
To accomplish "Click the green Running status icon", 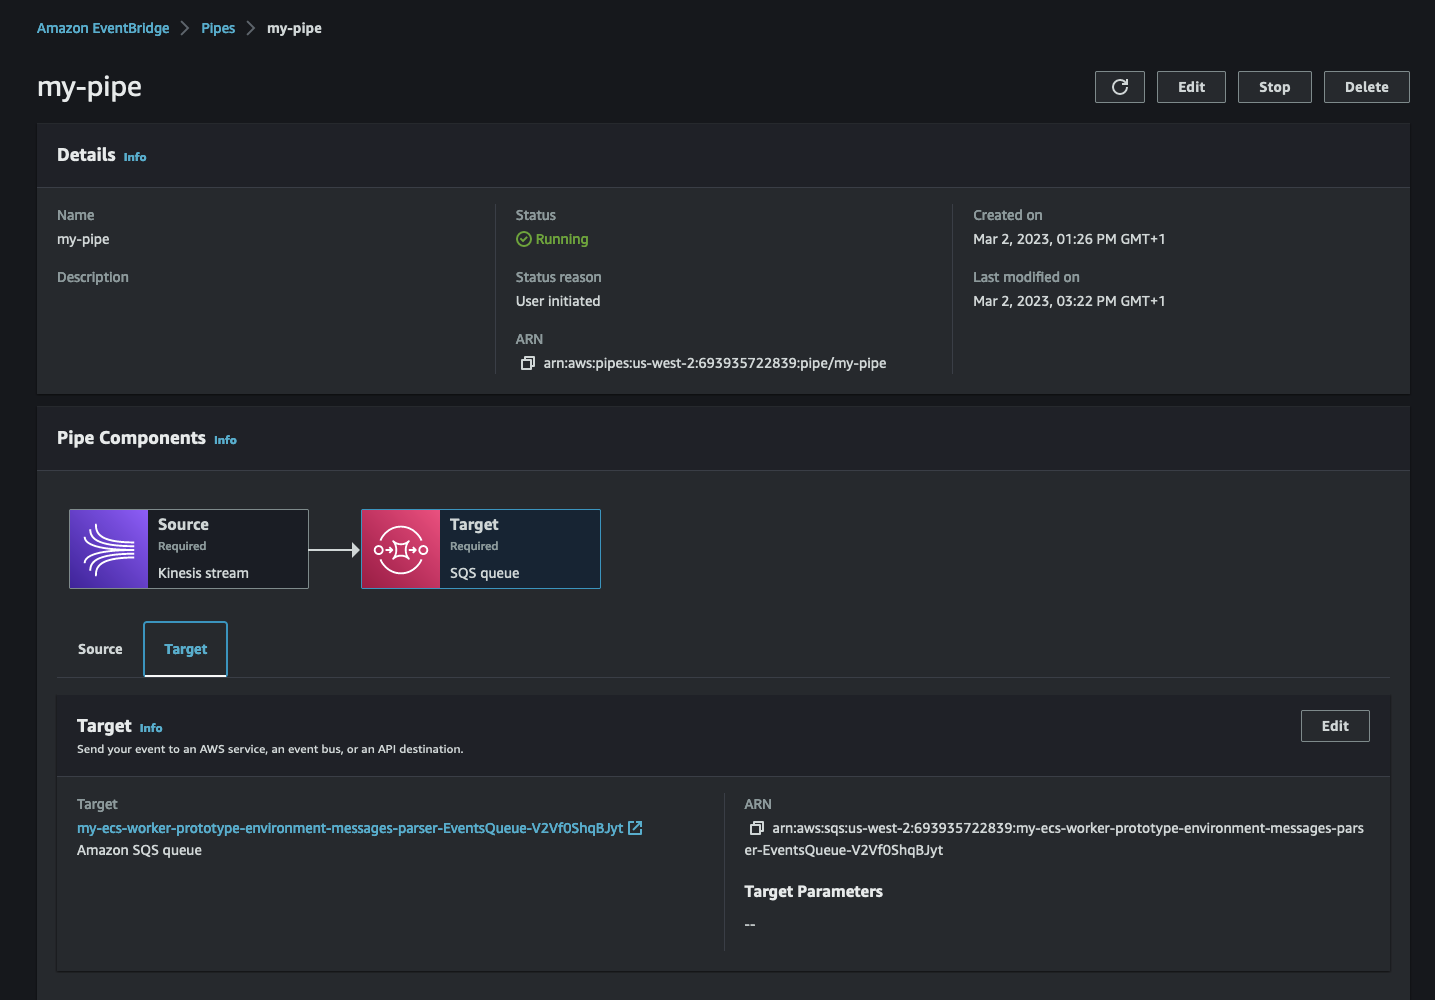I will [523, 239].
